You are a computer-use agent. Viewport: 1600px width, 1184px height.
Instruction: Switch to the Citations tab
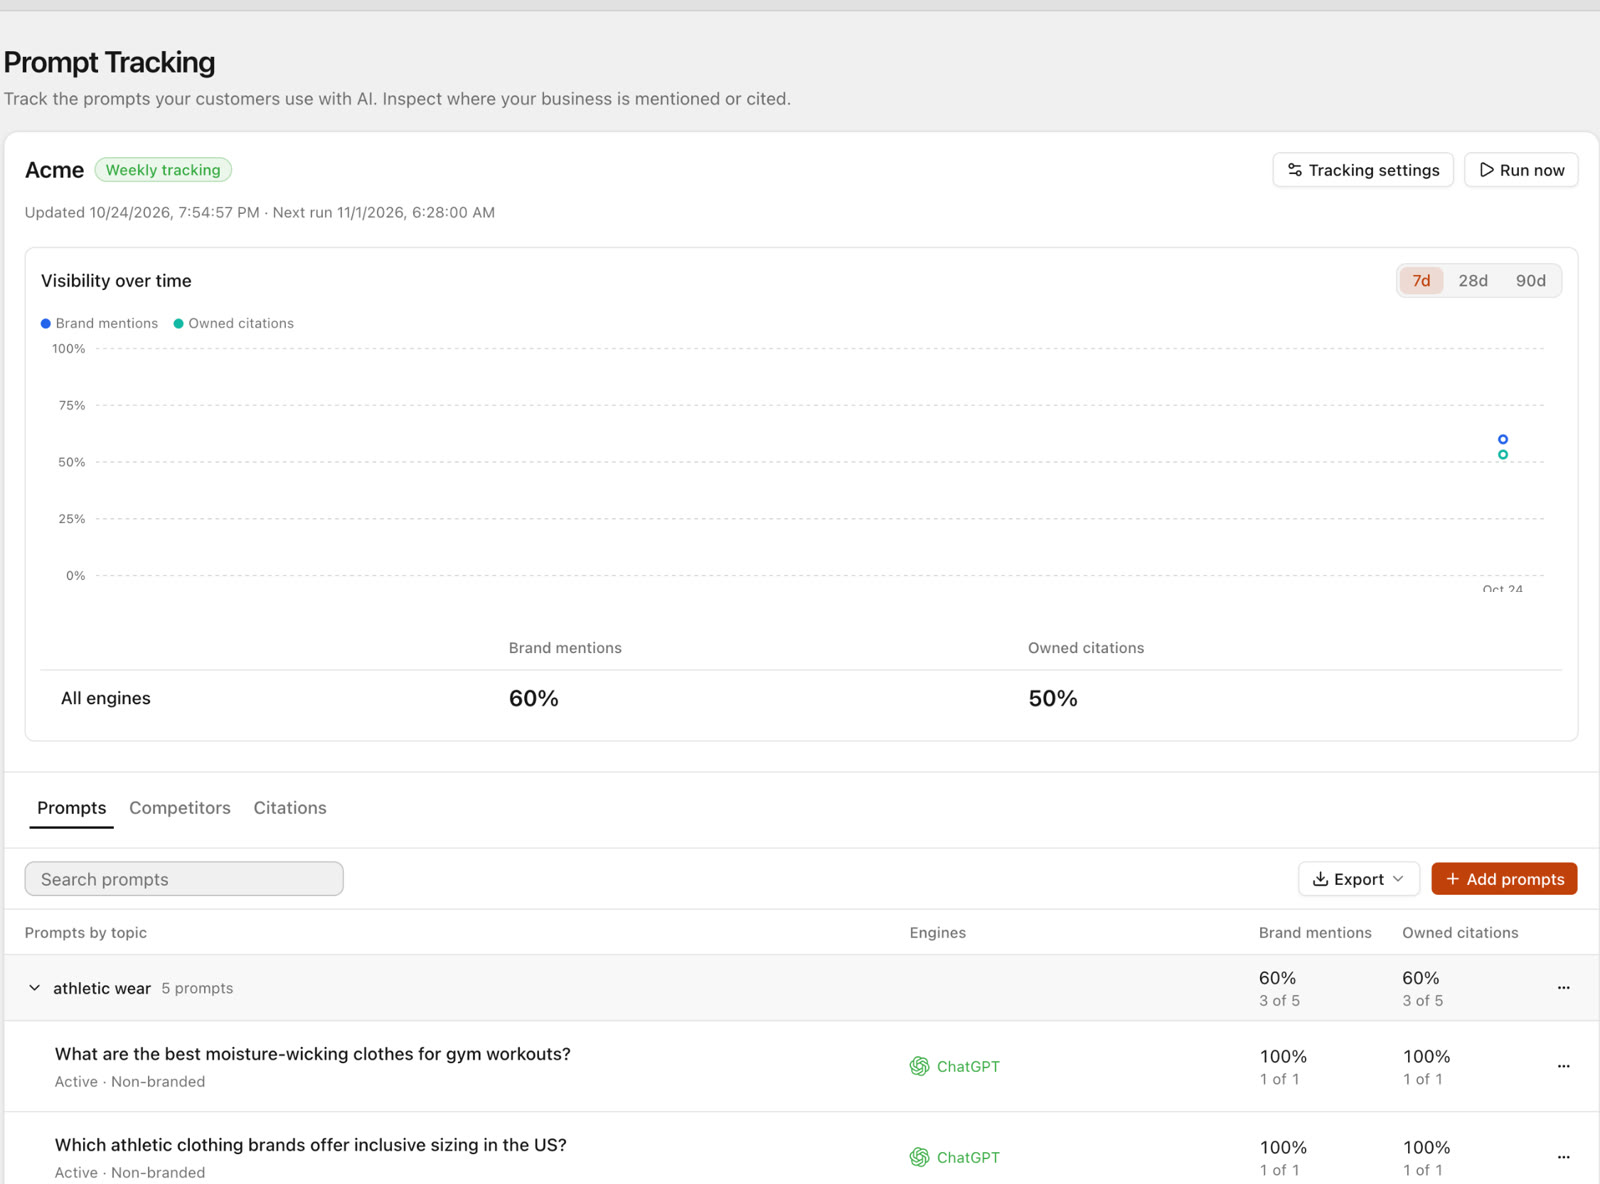[290, 808]
